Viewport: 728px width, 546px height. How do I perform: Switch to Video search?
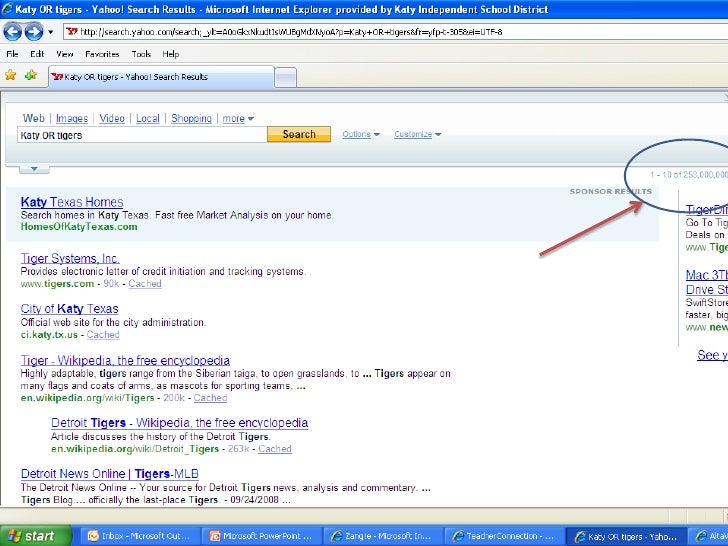point(112,118)
